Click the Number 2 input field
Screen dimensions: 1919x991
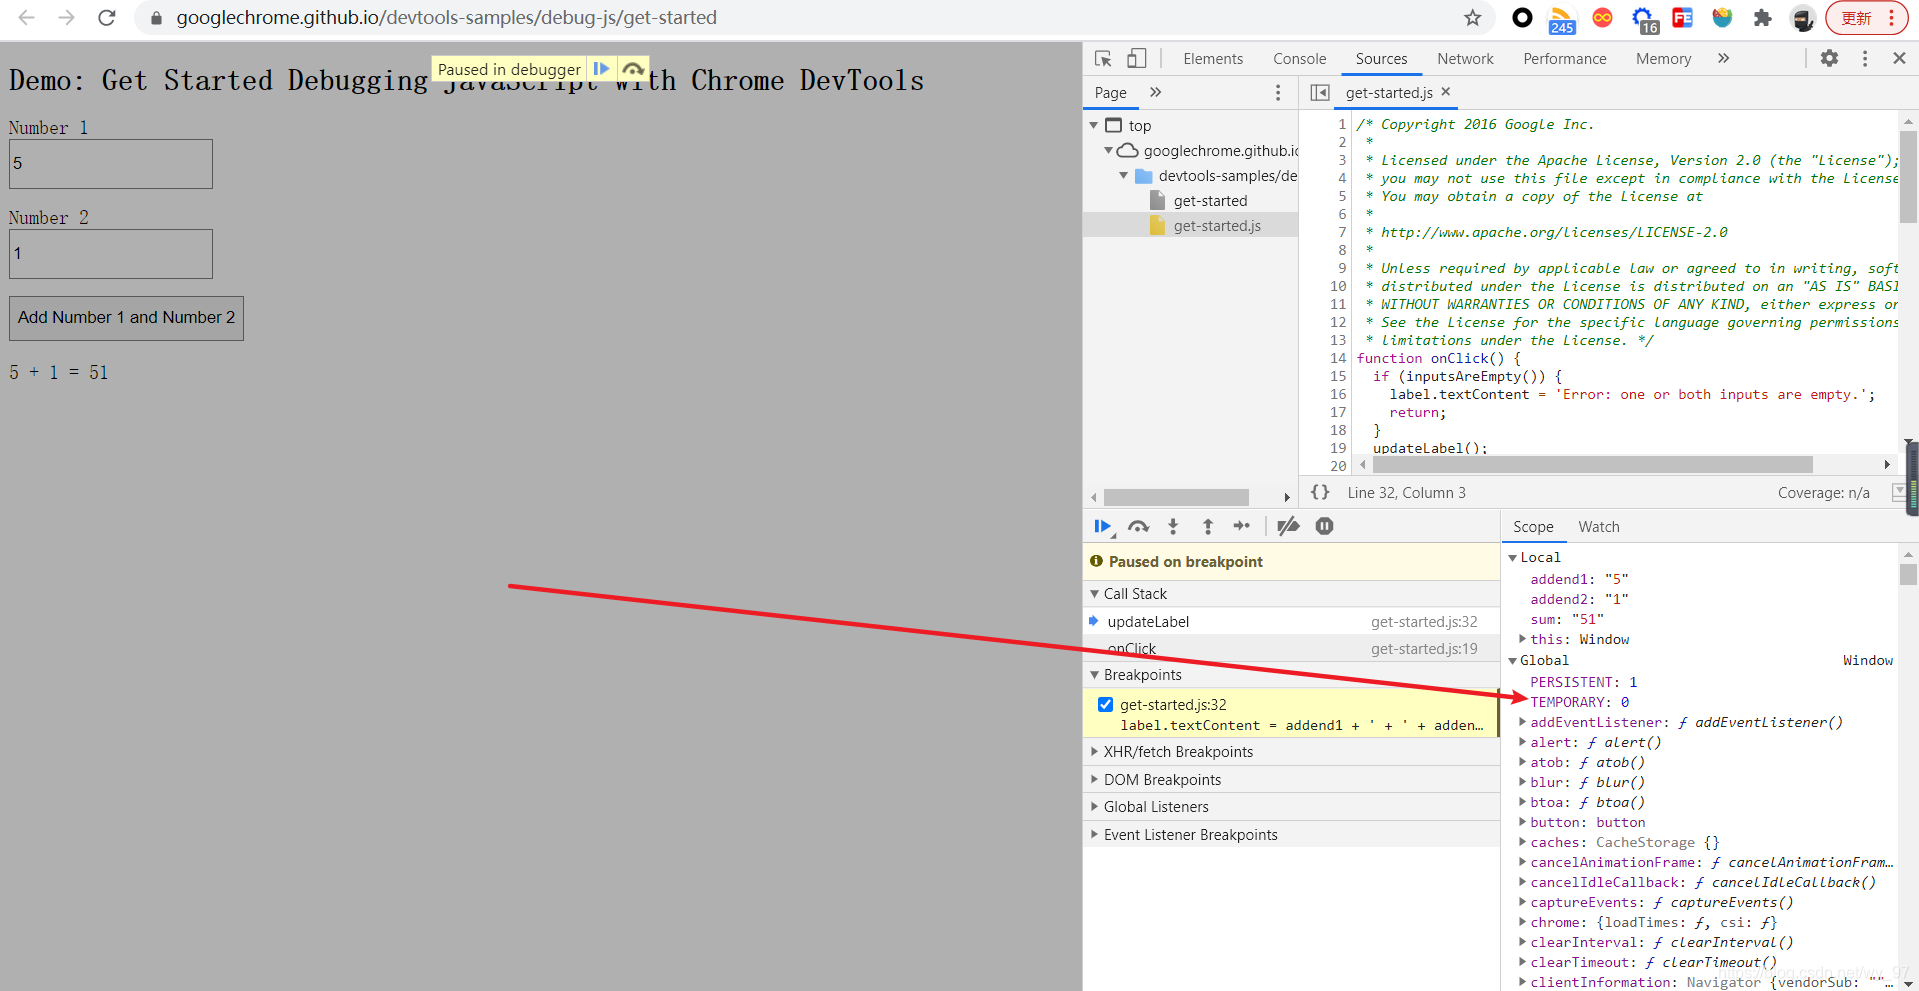(x=111, y=254)
